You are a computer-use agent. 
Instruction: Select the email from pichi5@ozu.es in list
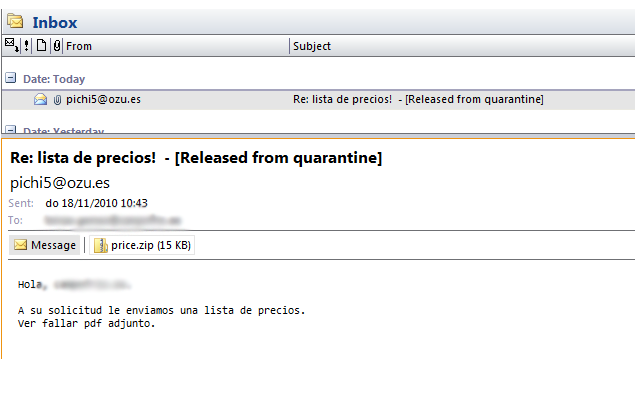point(300,100)
